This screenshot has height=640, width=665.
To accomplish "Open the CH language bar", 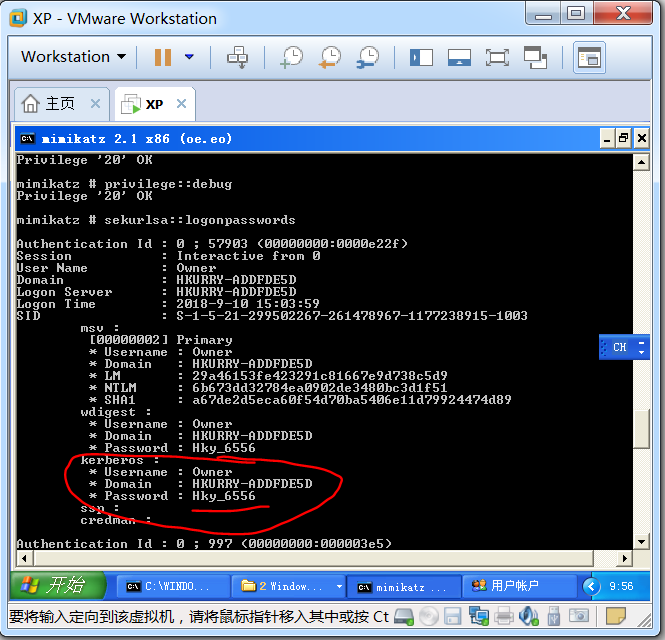I will [x=620, y=347].
